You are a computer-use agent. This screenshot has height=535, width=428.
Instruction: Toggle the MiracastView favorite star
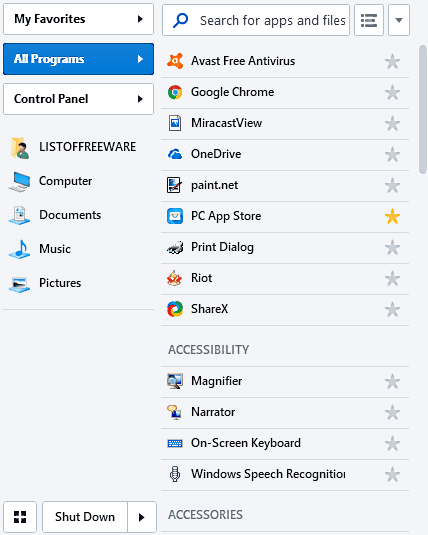(x=393, y=124)
